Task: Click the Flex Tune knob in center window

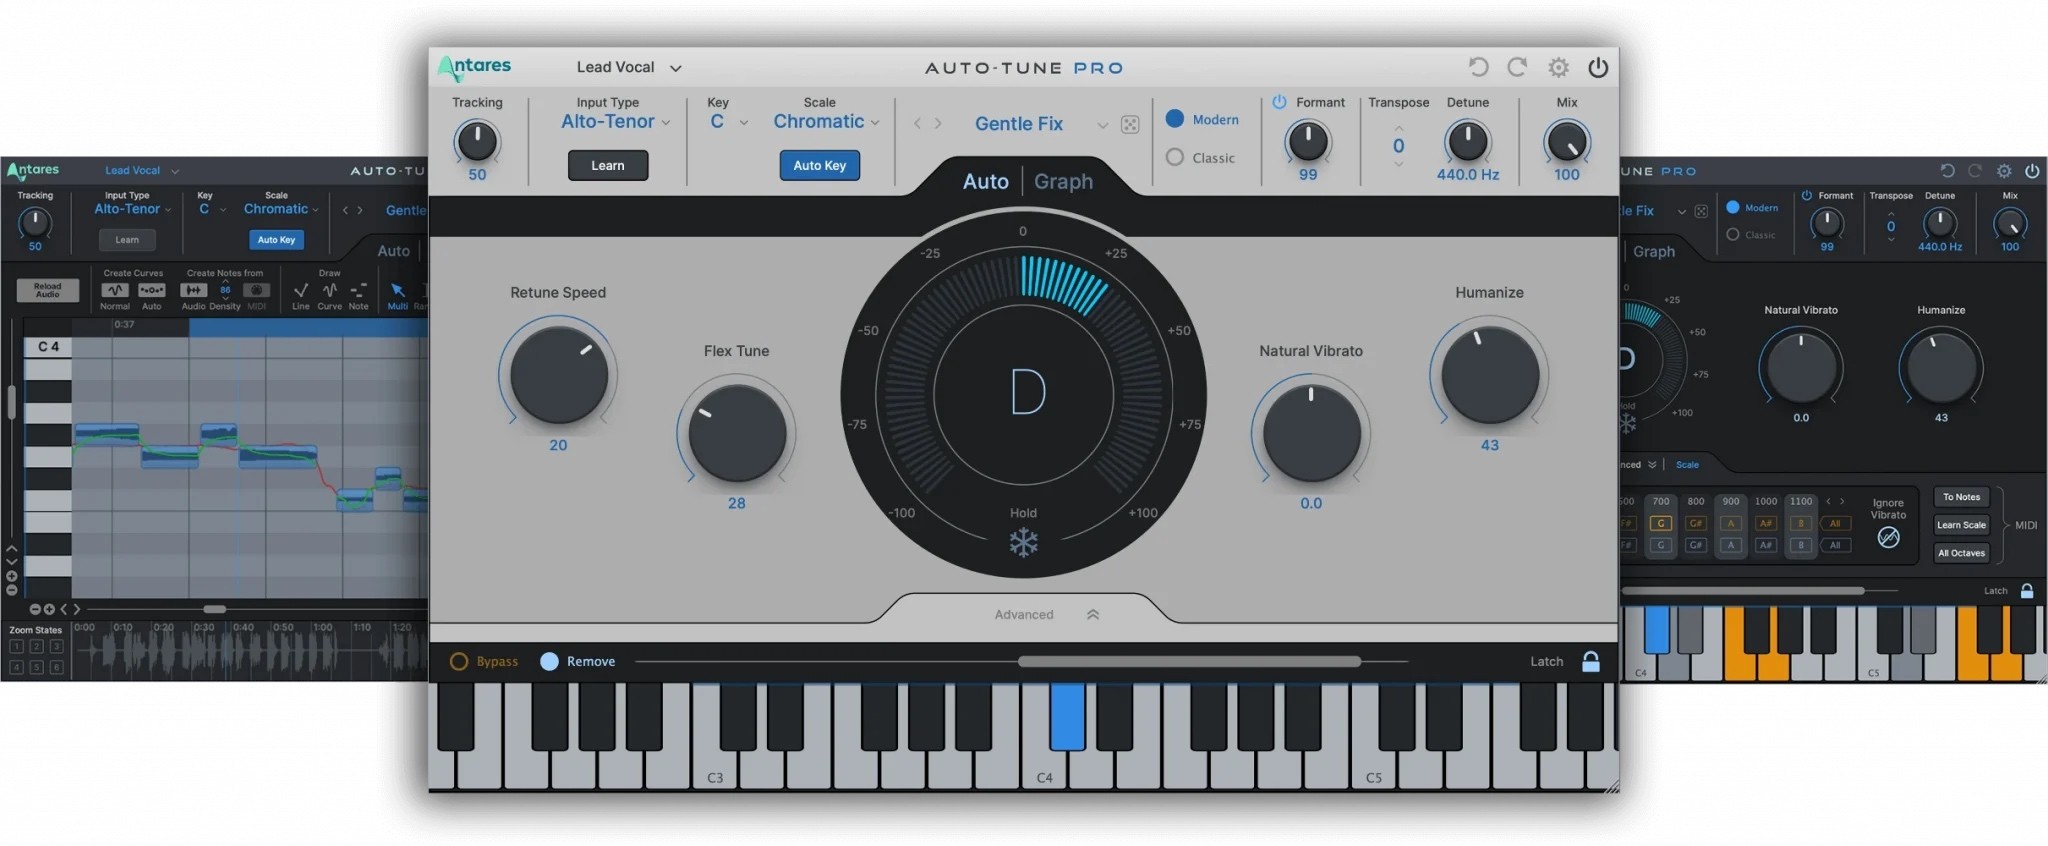Action: [737, 434]
